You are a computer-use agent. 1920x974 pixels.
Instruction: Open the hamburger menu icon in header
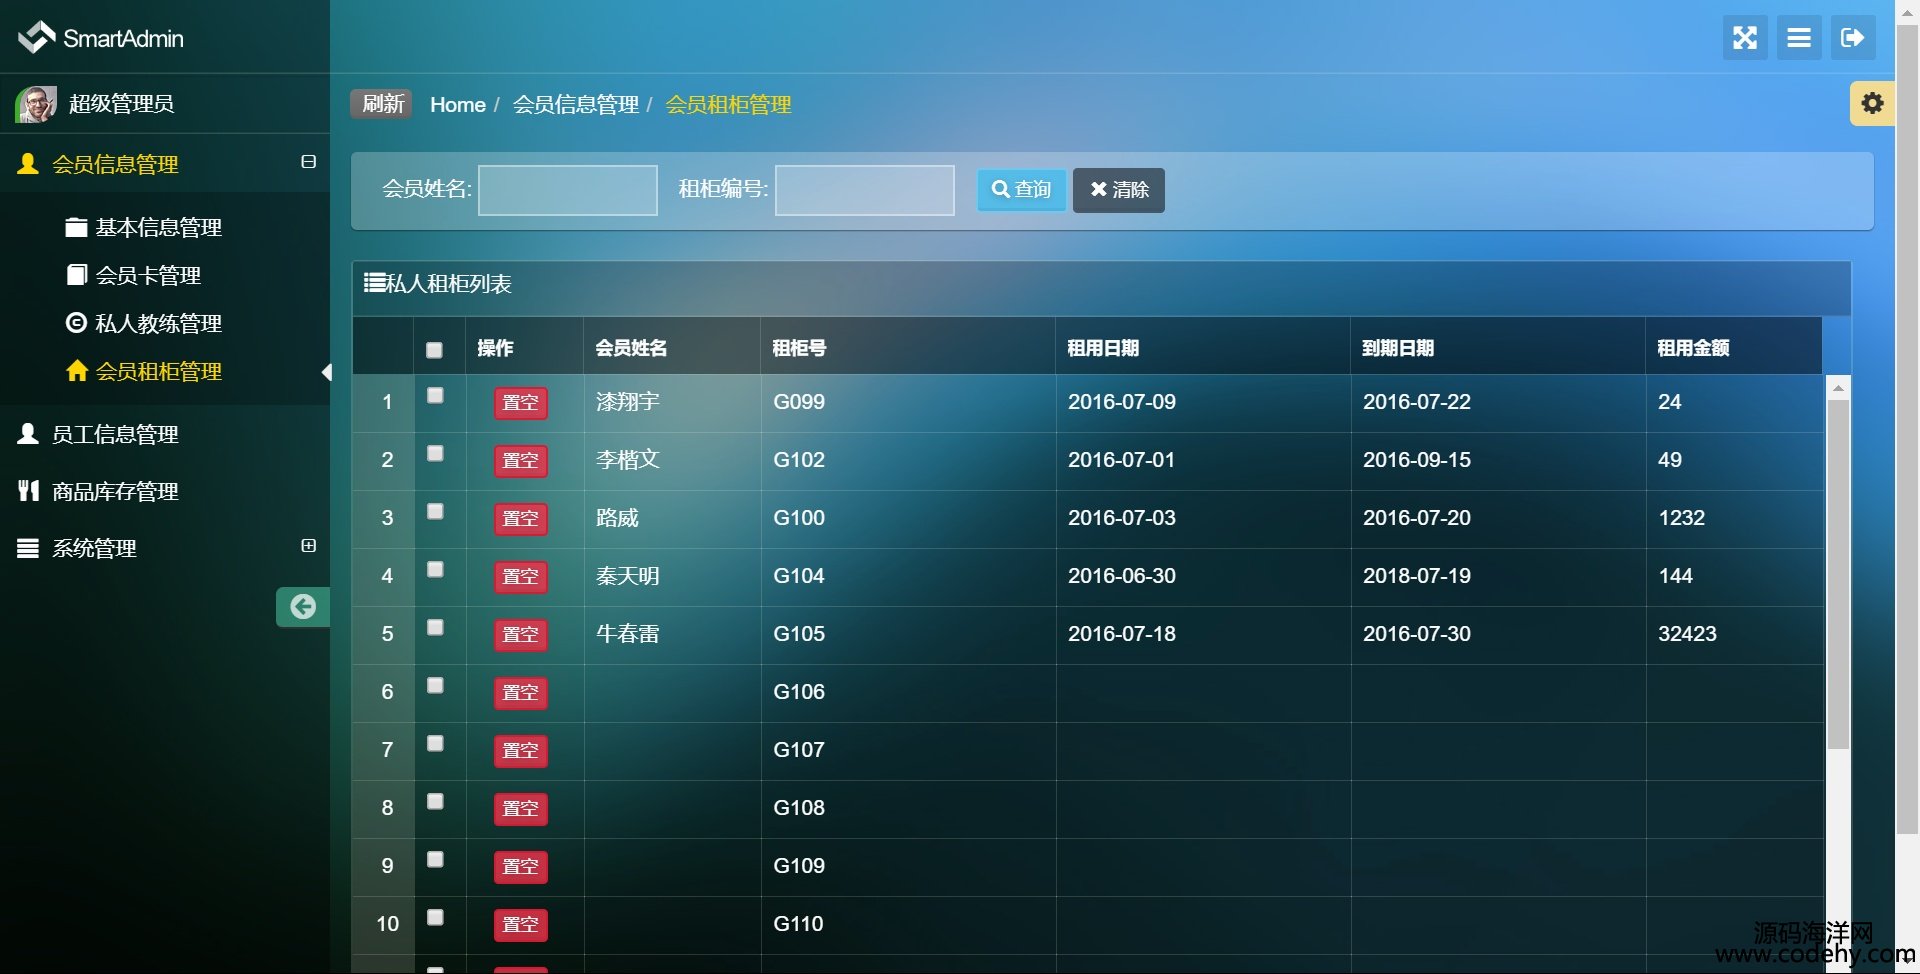tap(1799, 38)
